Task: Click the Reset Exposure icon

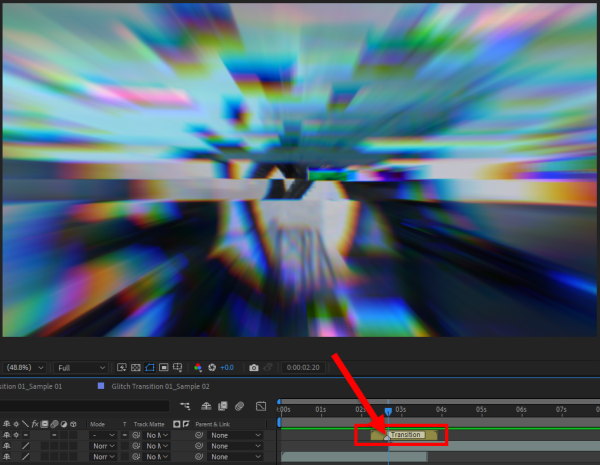Action: pyautogui.click(x=211, y=368)
